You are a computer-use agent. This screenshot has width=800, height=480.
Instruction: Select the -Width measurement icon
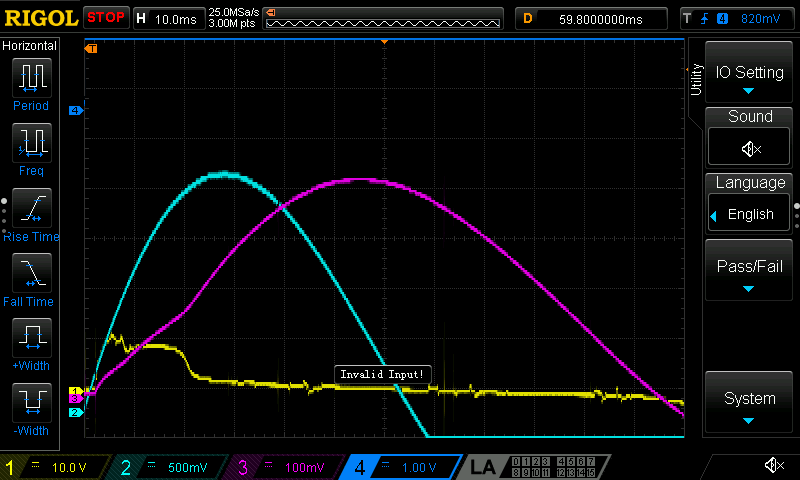click(x=30, y=403)
